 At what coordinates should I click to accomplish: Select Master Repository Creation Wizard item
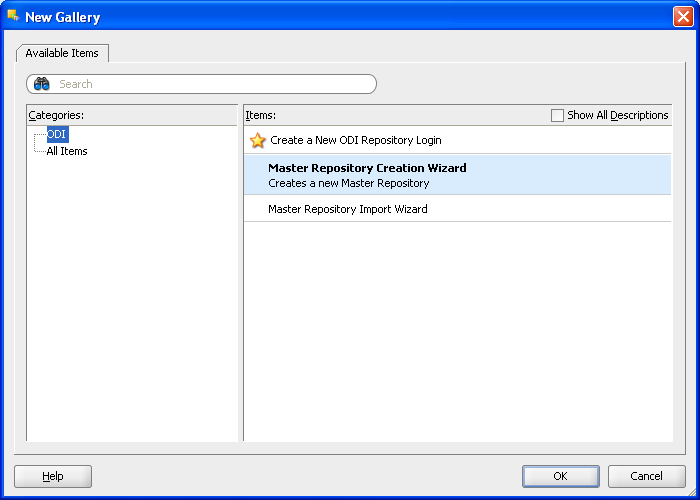coord(367,168)
